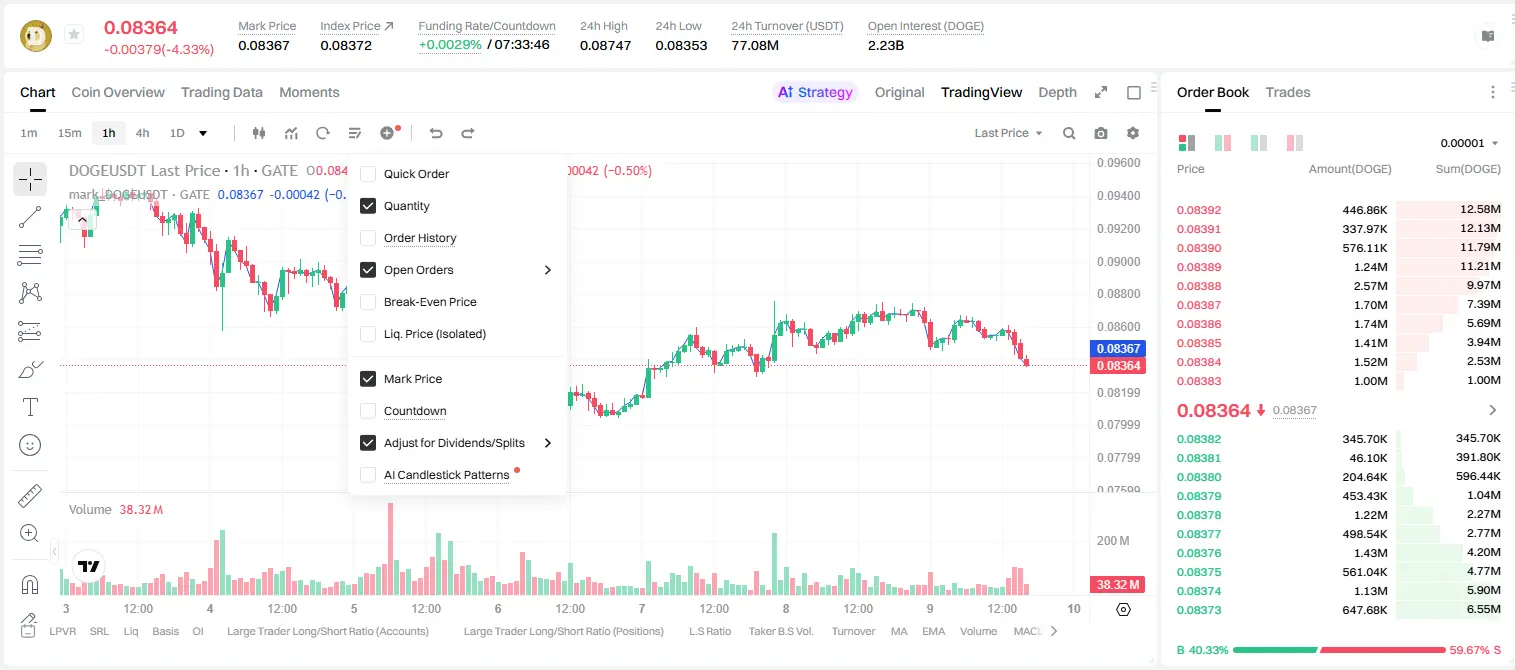Image resolution: width=1515 pixels, height=670 pixels.
Task: Enable AI Candlestick Patterns checkbox
Action: pyautogui.click(x=368, y=475)
